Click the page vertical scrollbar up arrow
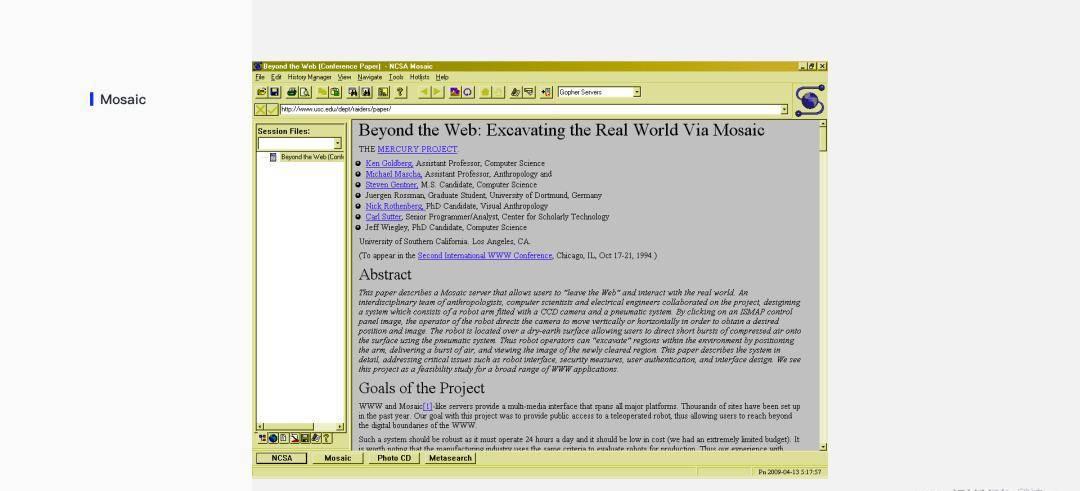Viewport: 1080px width, 491px height. 822,124
